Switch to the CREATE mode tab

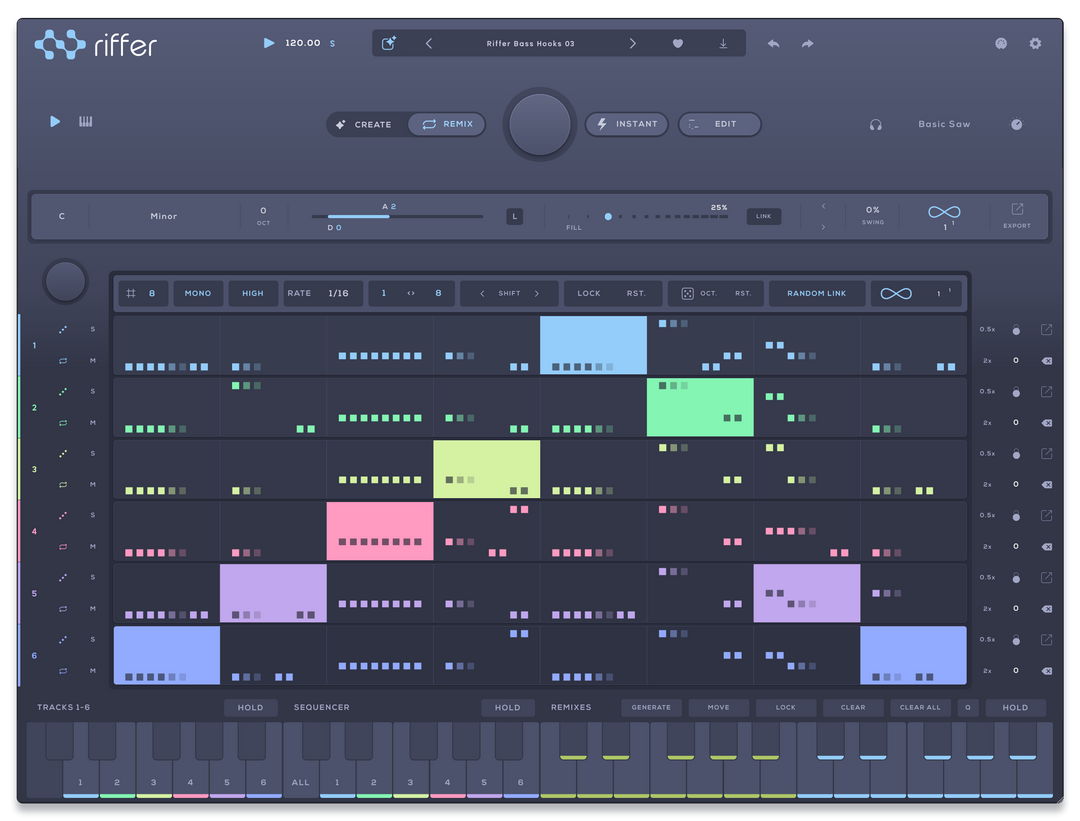(x=366, y=125)
